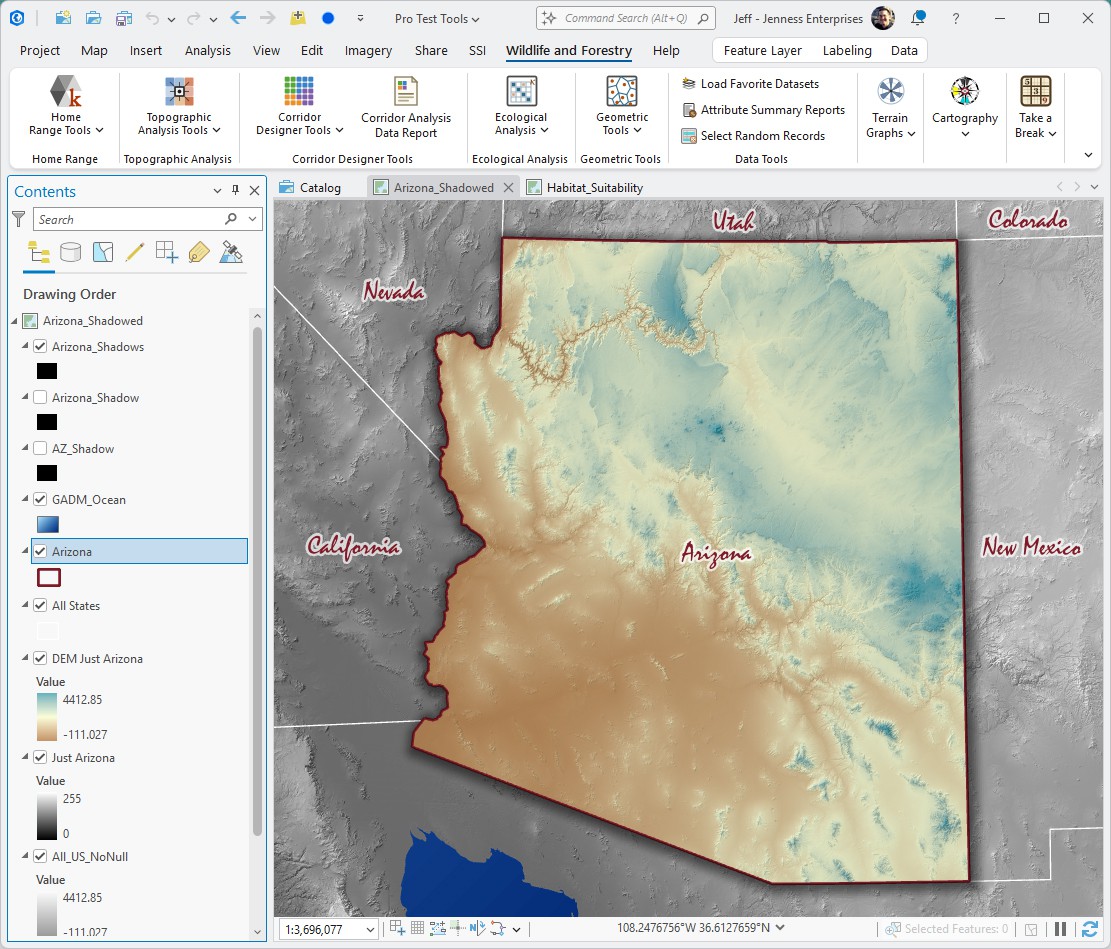Check the Arizona_Shadow layer

point(40,398)
